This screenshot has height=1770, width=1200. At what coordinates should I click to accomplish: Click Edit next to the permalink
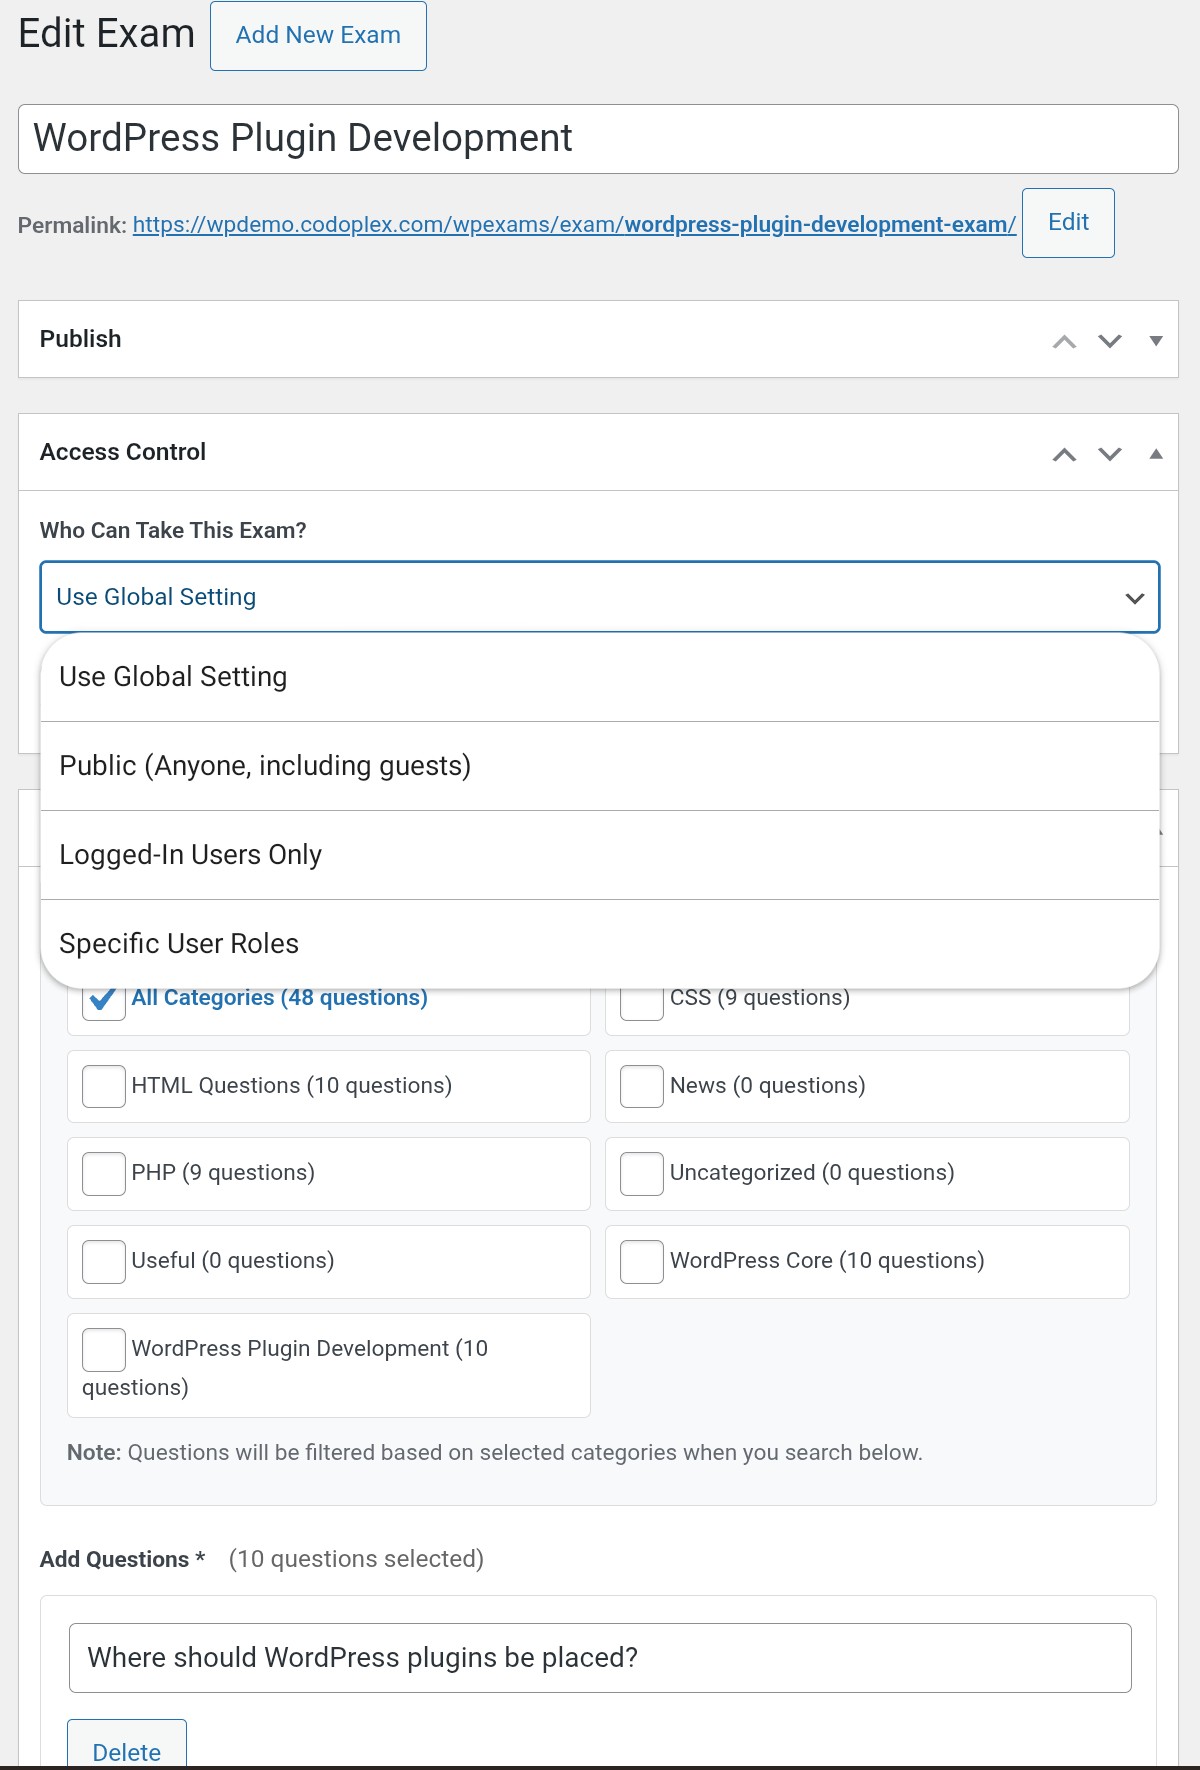pyautogui.click(x=1068, y=222)
